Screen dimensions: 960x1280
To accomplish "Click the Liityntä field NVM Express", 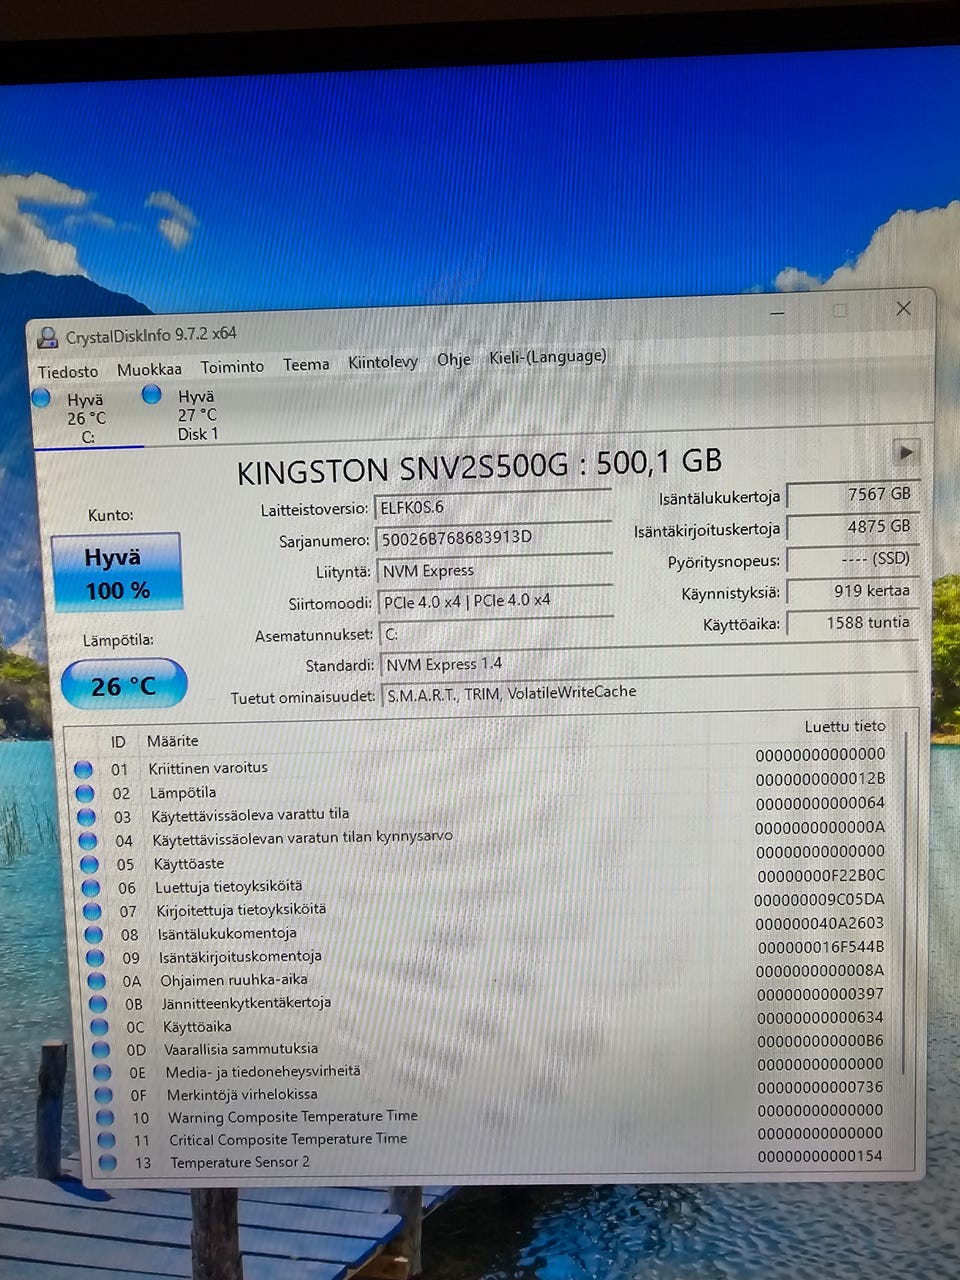I will (495, 571).
